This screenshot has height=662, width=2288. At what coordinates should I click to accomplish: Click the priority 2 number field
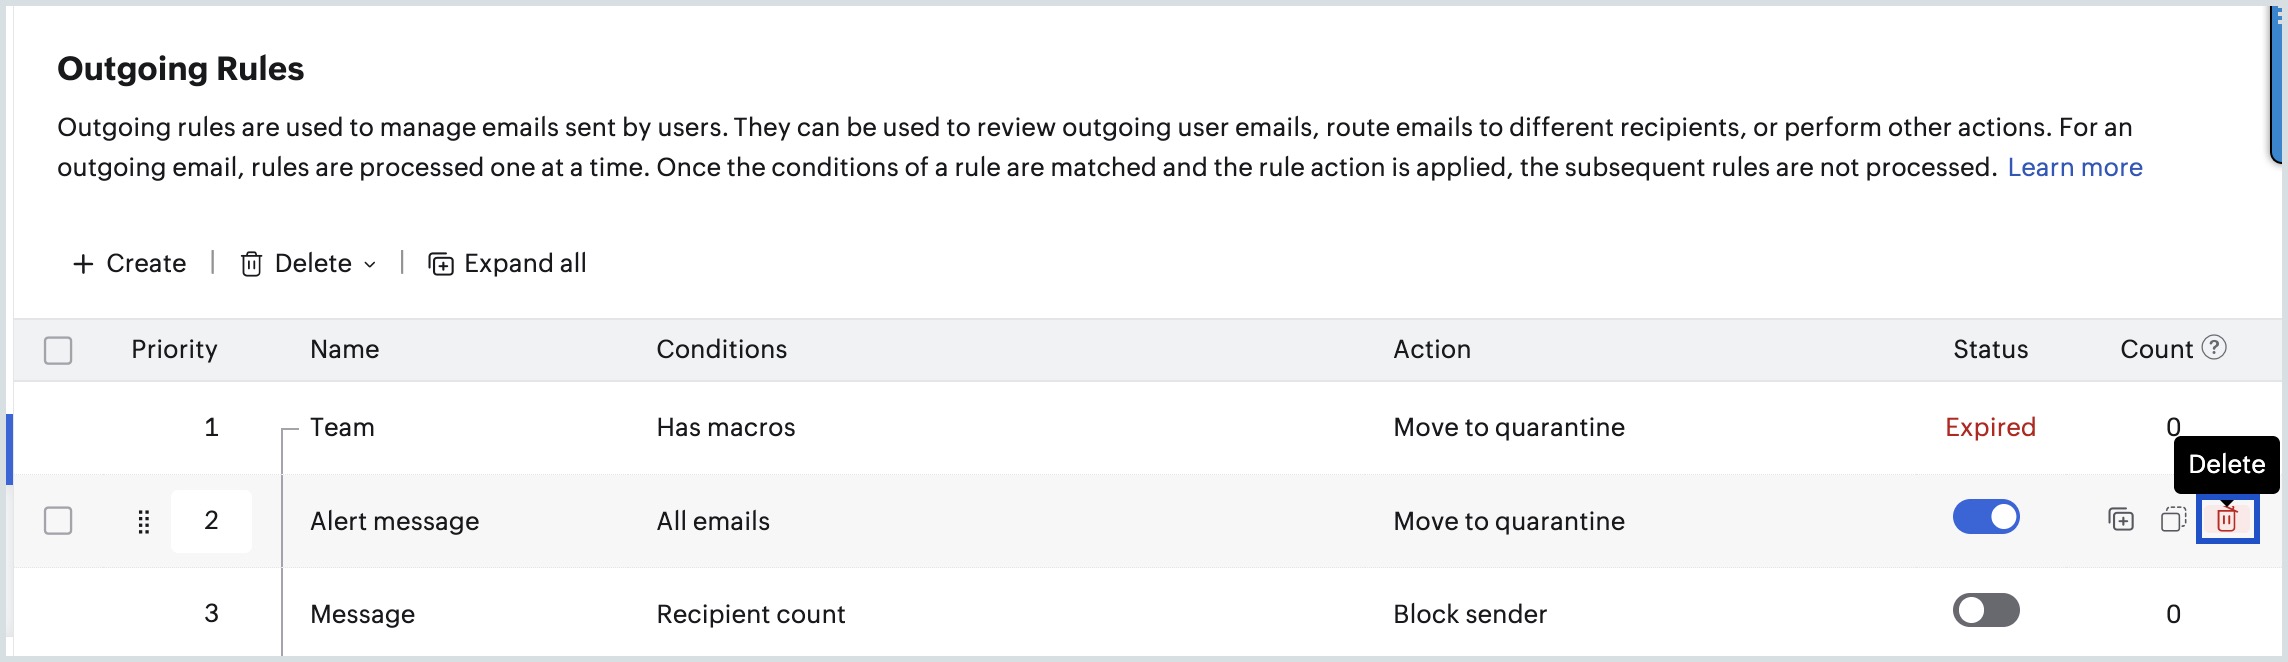click(211, 521)
